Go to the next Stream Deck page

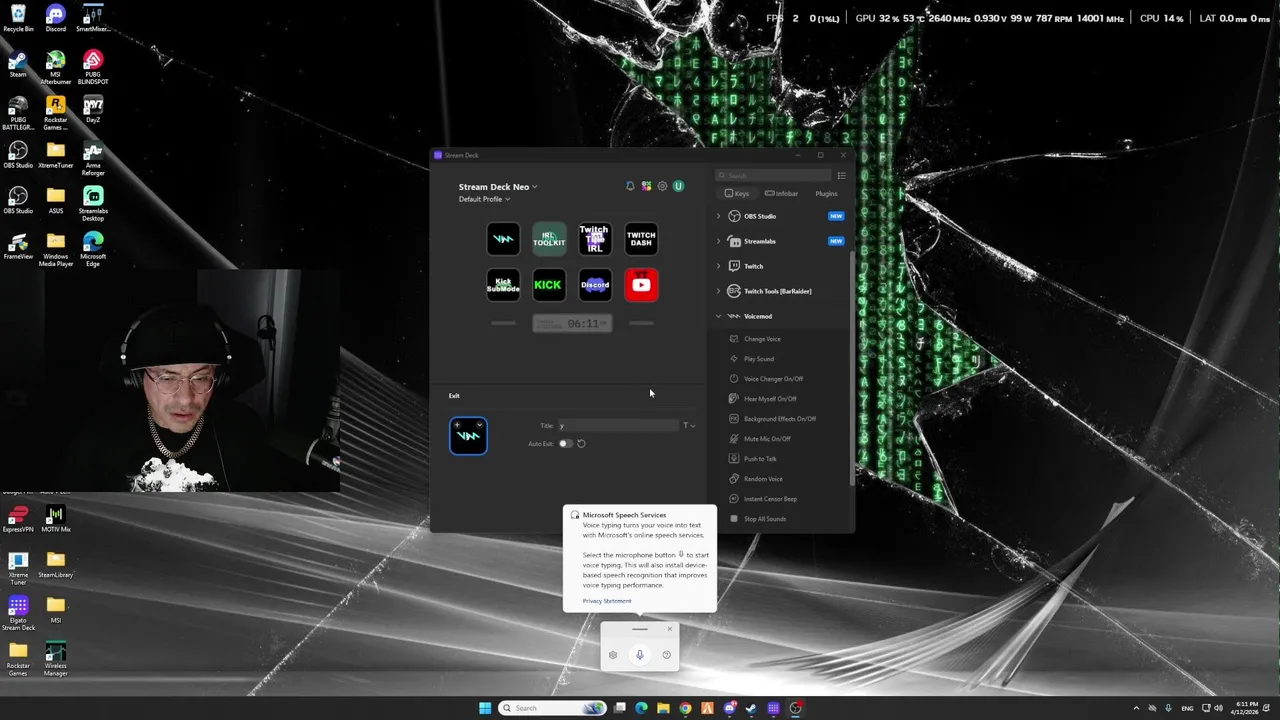[641, 323]
